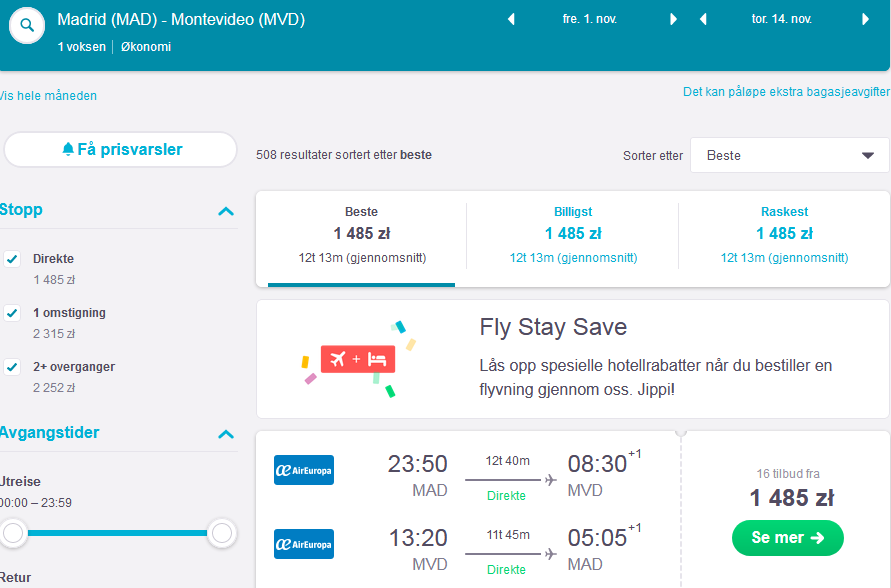Select the Raskest results tab
Image resolution: width=891 pixels, height=588 pixels.
point(784,235)
